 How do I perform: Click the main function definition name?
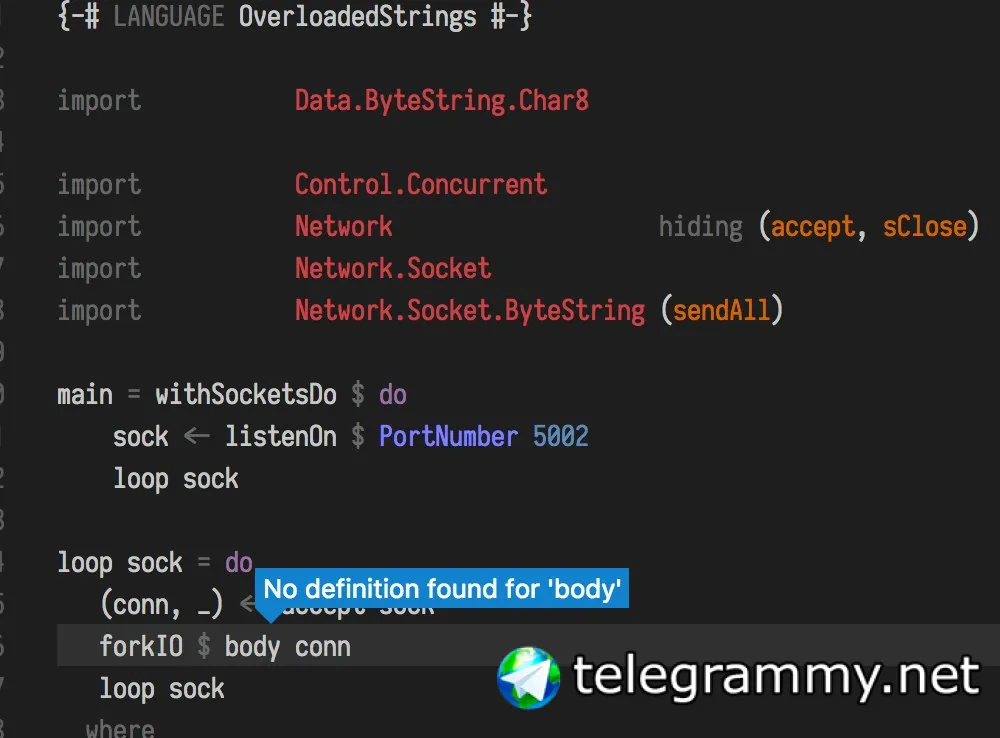(x=85, y=394)
